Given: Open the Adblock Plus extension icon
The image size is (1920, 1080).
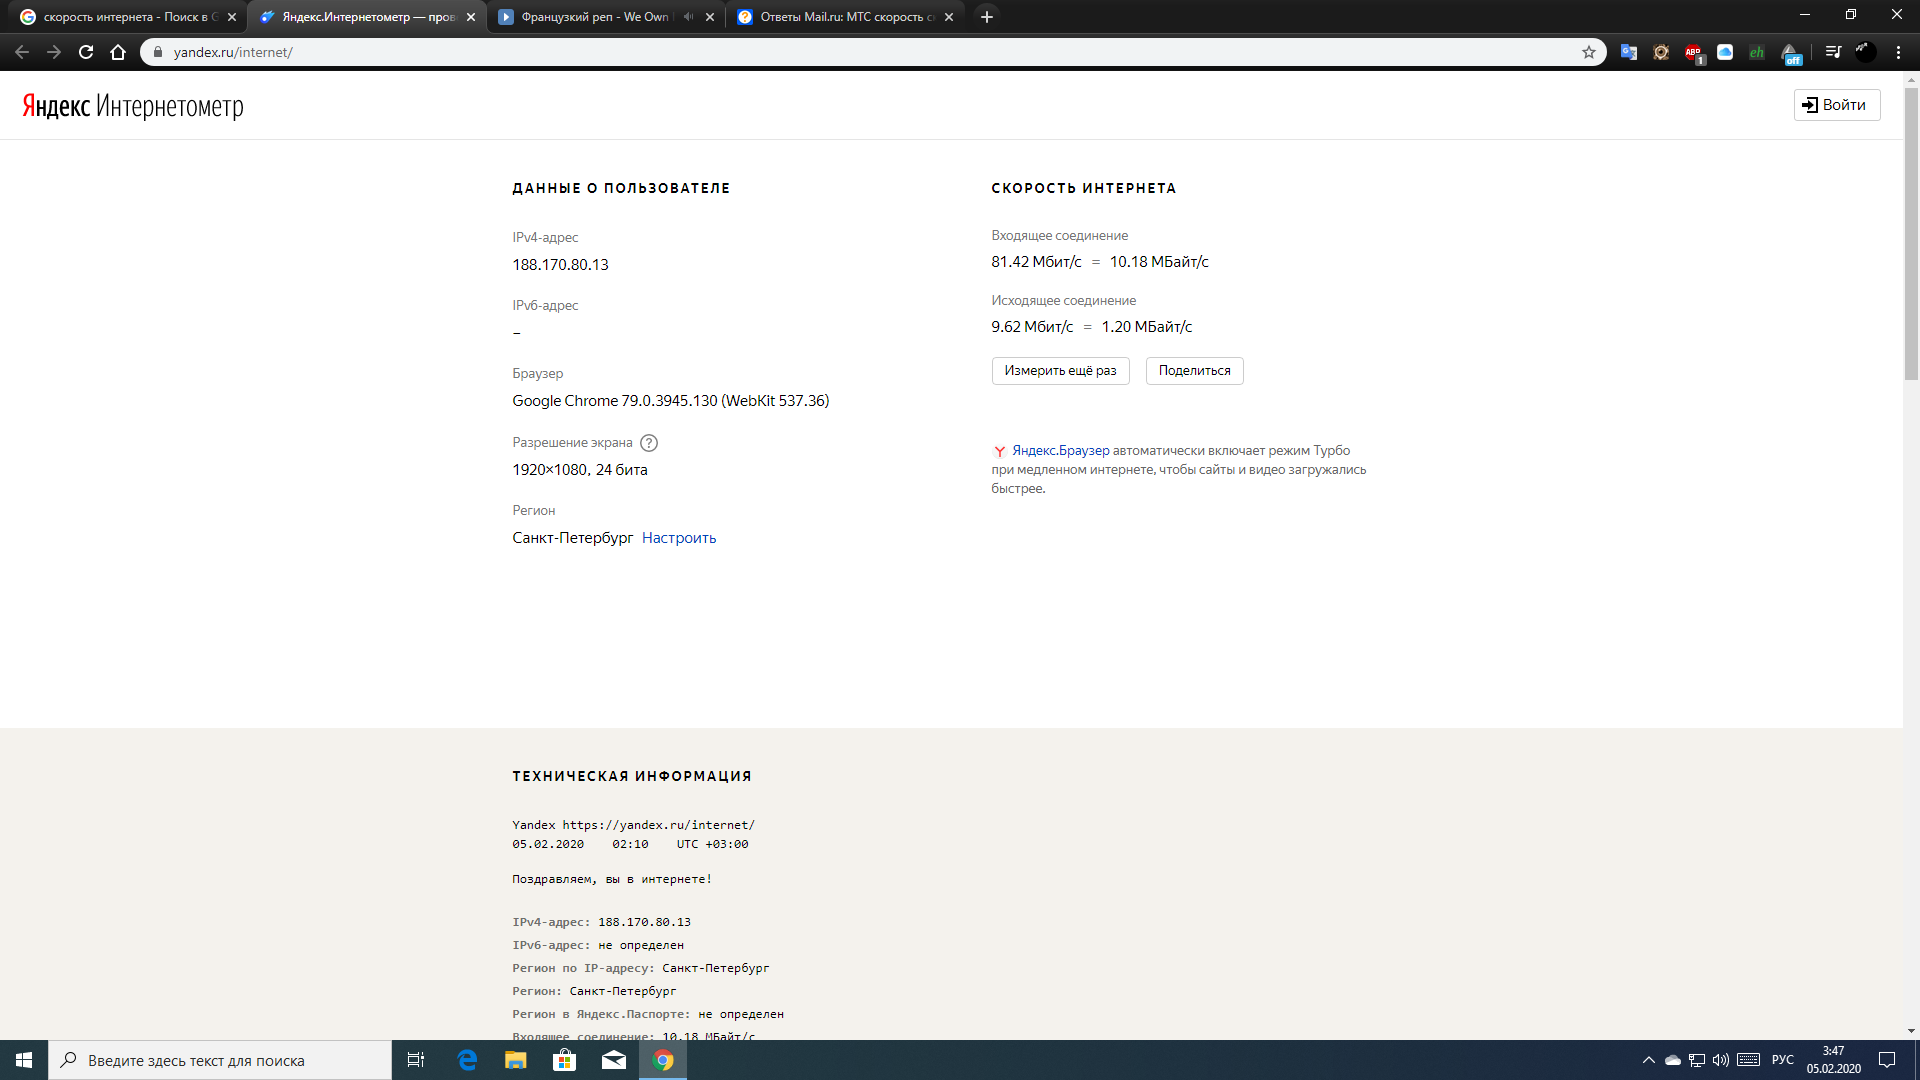Looking at the screenshot, I should point(1693,52).
